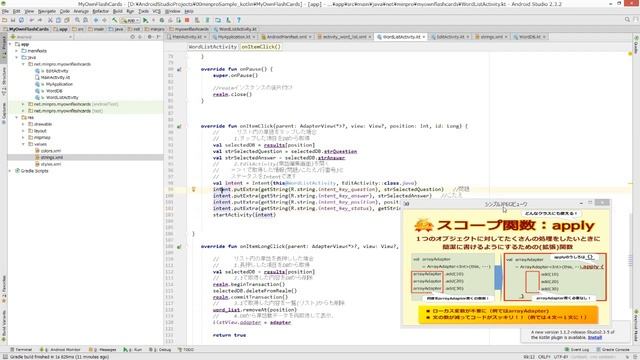640x360 pixels.
Task: Expand the Gradle Scripts node
Action: pos(10,171)
